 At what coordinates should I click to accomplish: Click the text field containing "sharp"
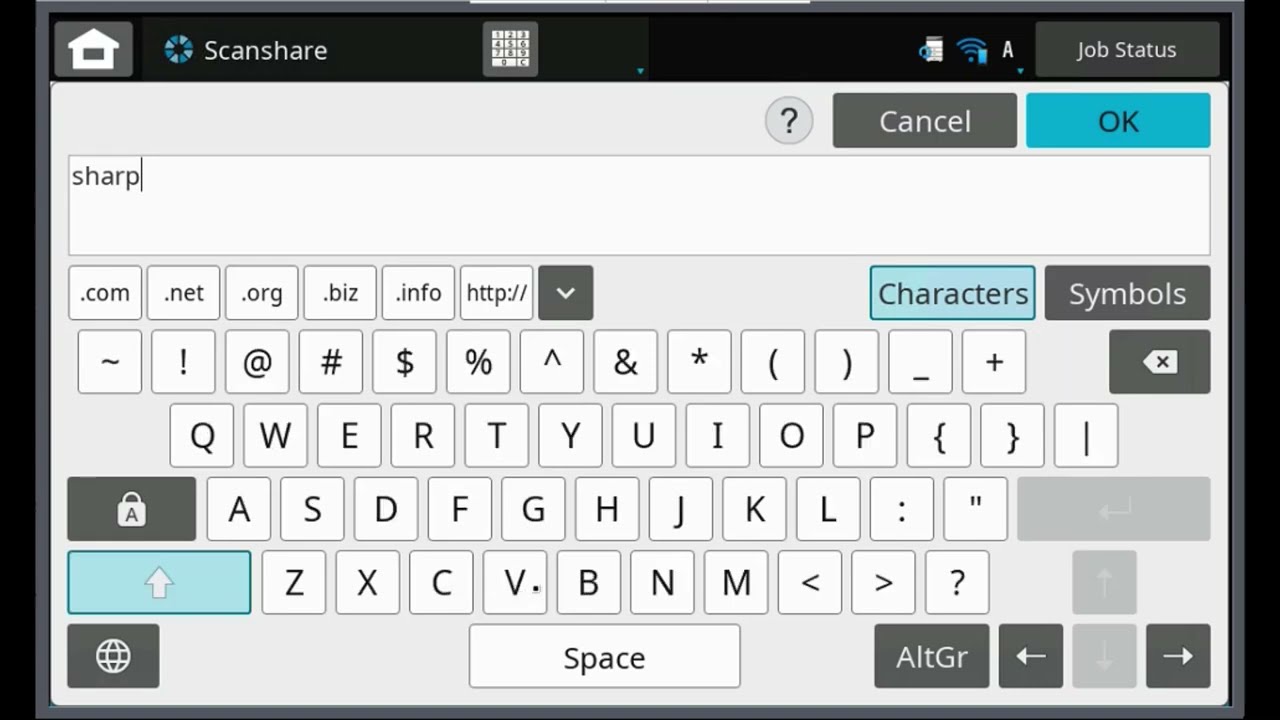click(638, 205)
